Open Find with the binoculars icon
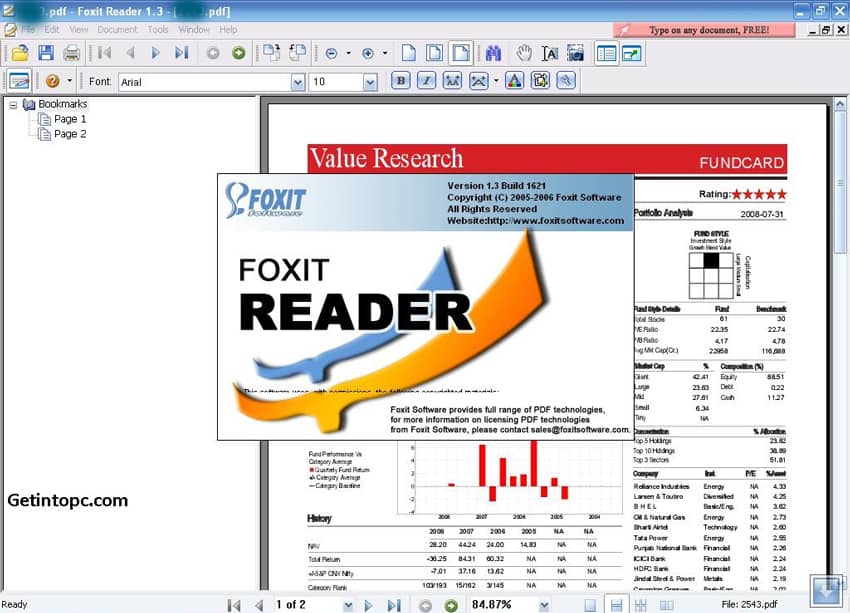Viewport: 850px width, 613px height. tap(493, 53)
